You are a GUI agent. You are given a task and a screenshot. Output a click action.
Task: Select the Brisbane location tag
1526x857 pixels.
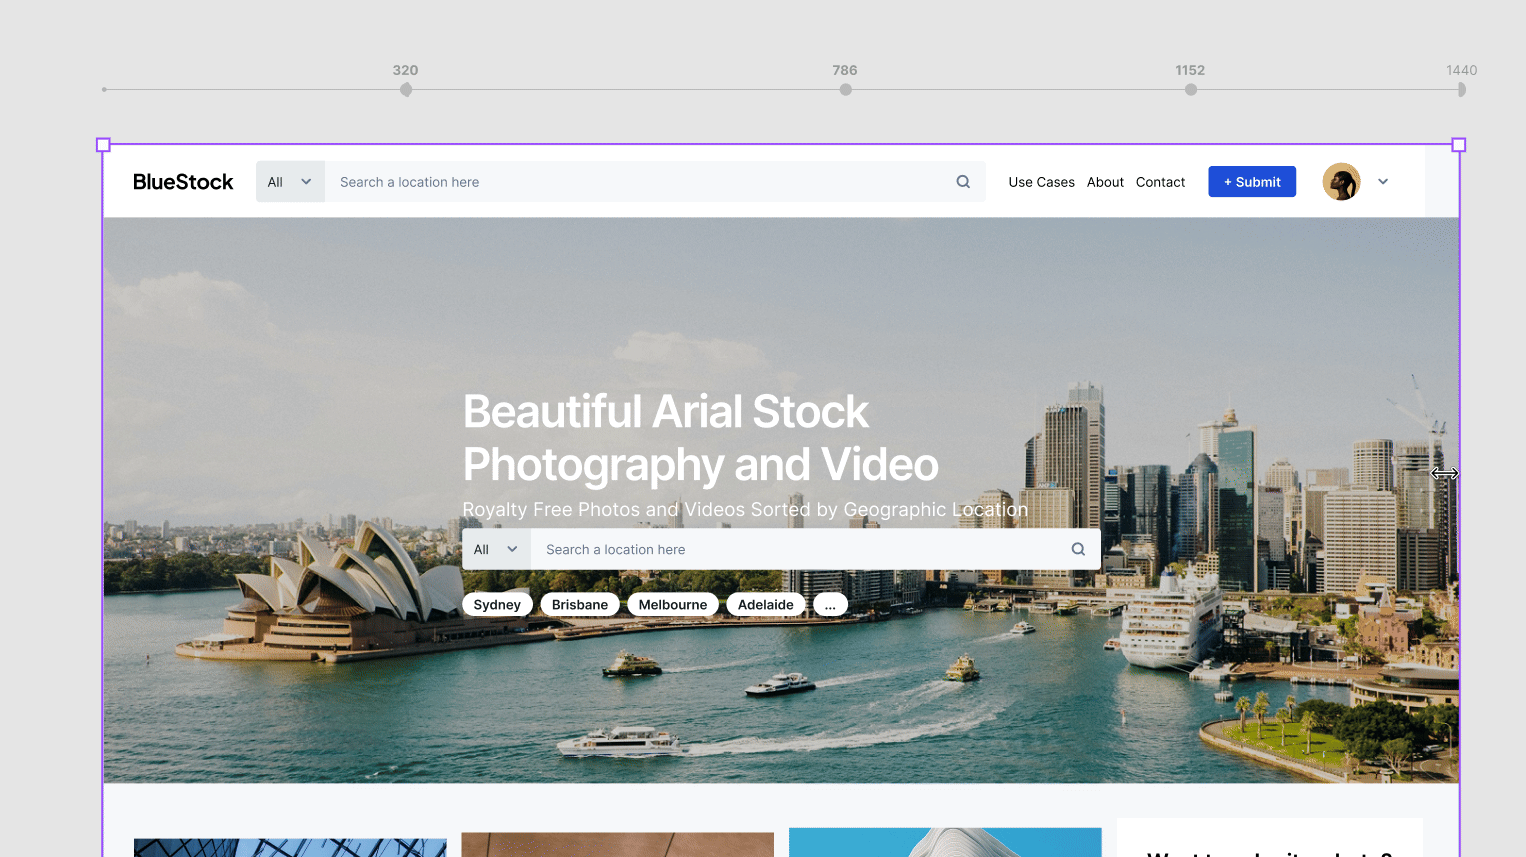(580, 604)
